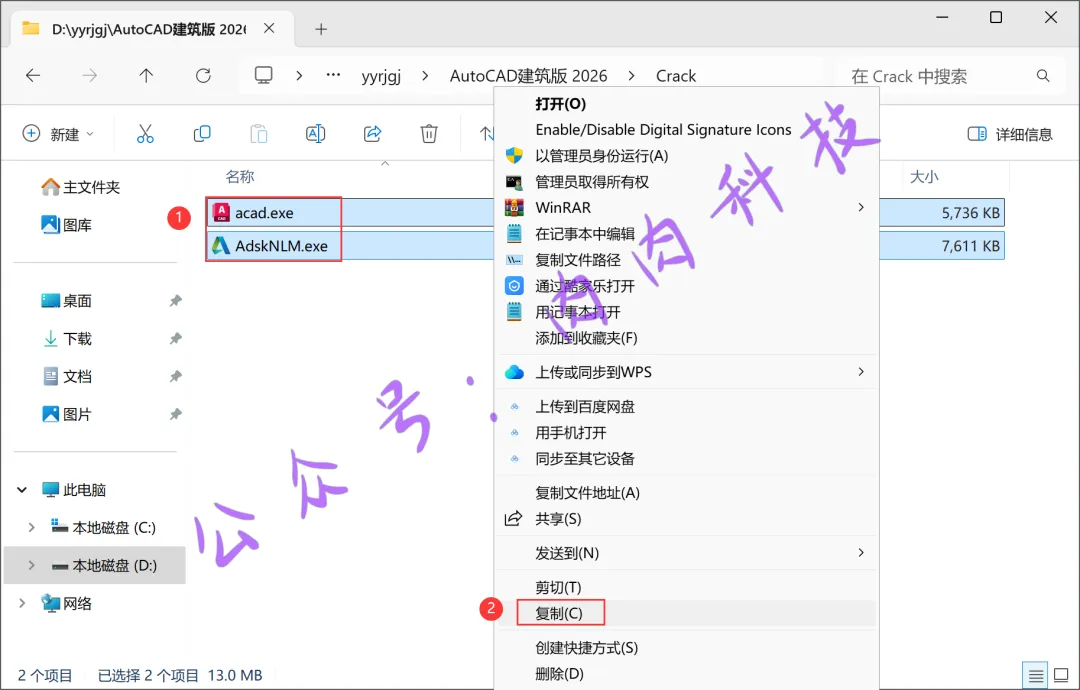Open the Details pane button
This screenshot has width=1080, height=690.
pyautogui.click(x=1010, y=134)
